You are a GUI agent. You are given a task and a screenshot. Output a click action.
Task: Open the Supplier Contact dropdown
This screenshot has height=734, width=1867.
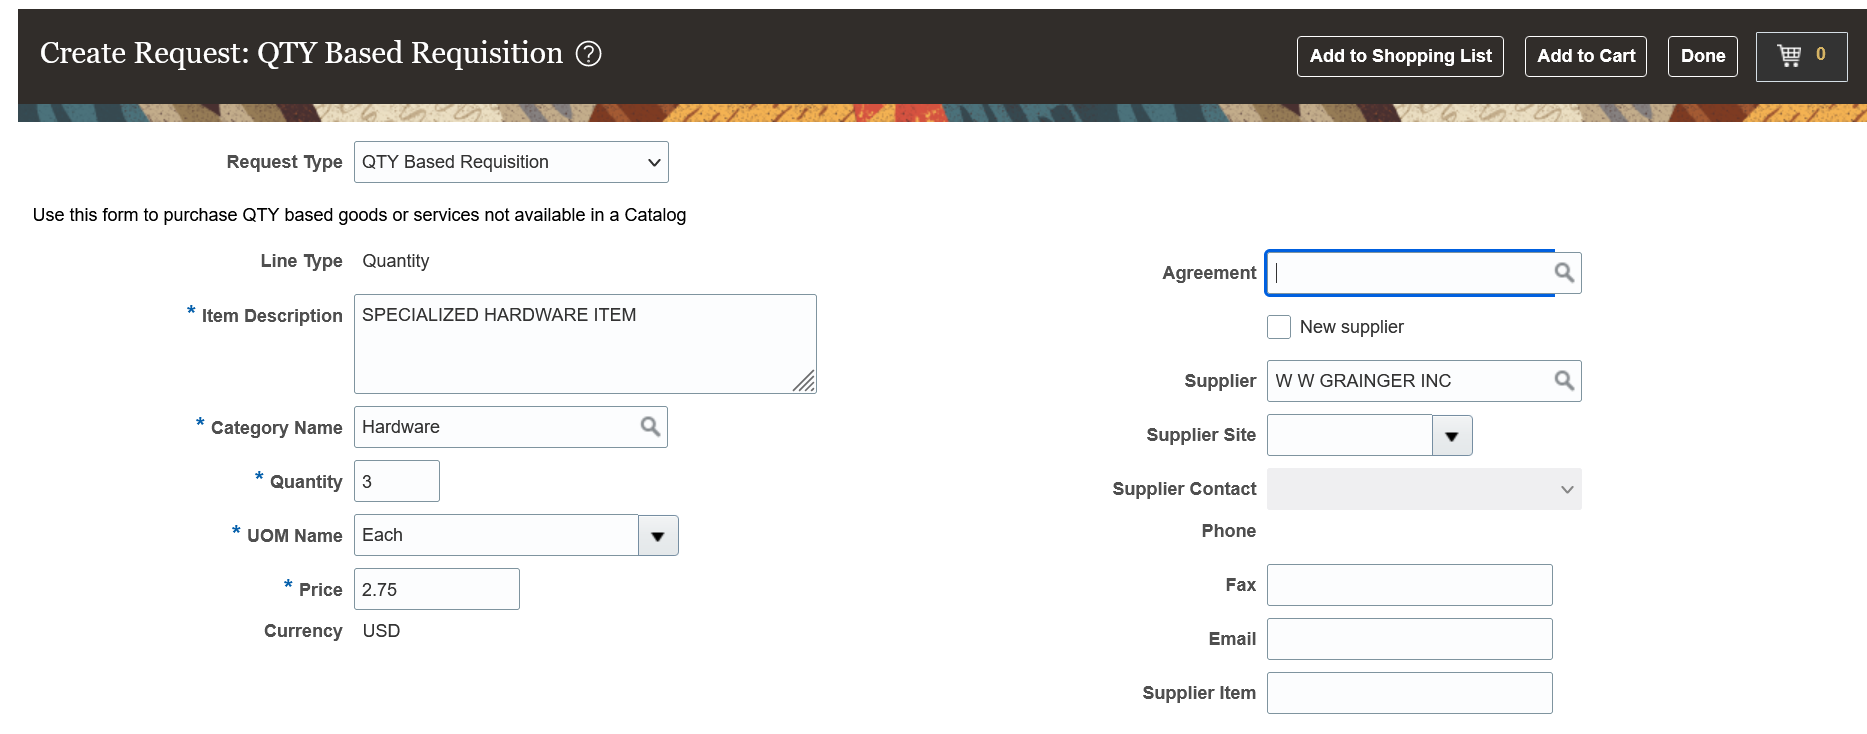[x=1424, y=489]
